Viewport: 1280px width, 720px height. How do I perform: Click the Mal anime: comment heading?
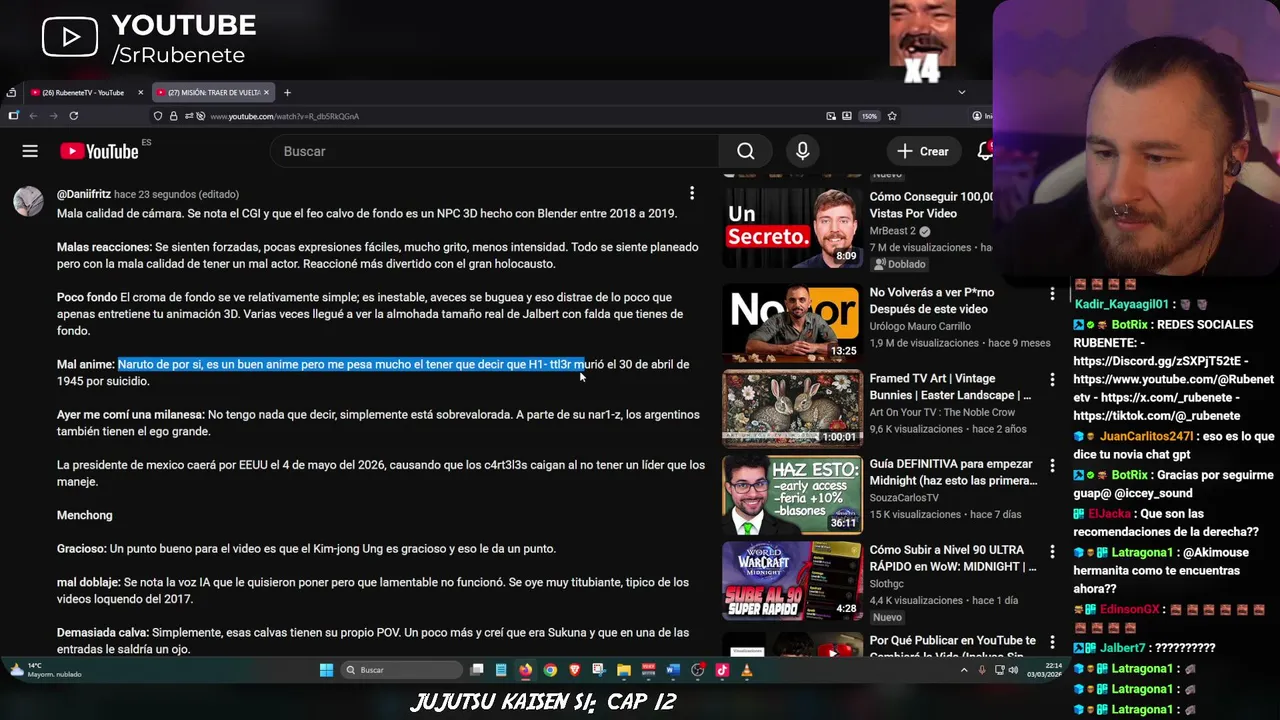click(x=86, y=364)
